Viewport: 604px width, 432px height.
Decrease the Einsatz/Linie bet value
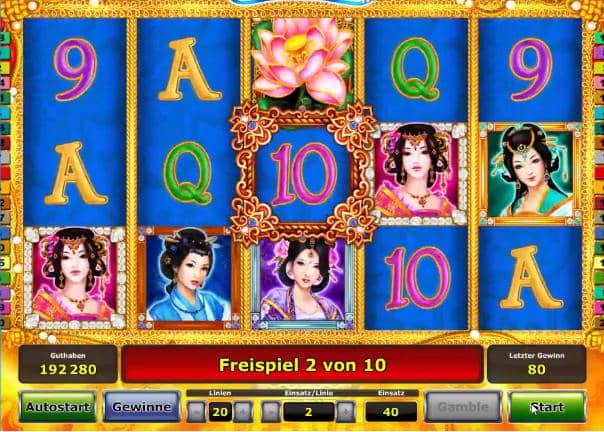pos(271,412)
